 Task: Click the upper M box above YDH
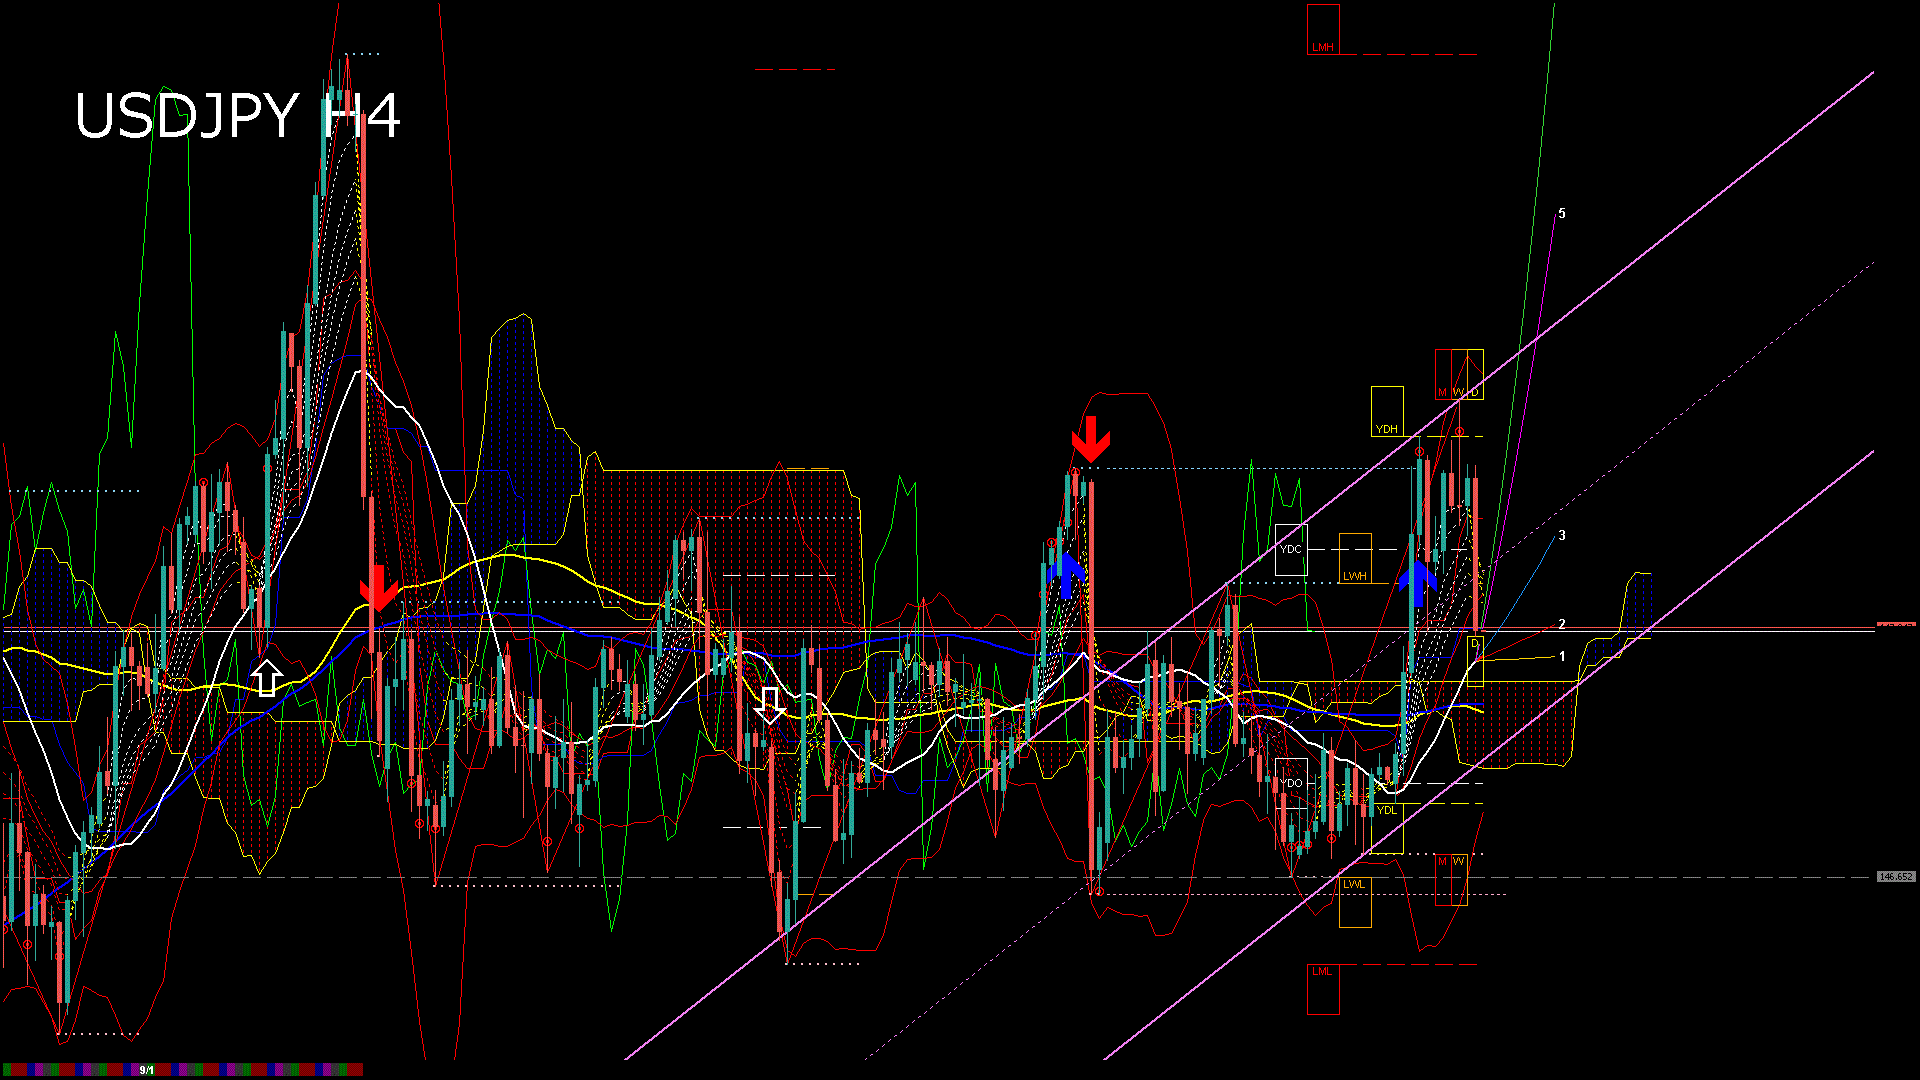click(1443, 374)
